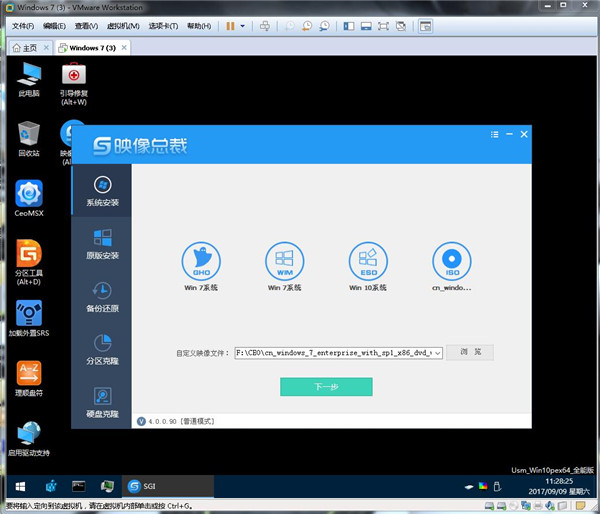Open 备份还原 sidebar section
Viewport: 600px width, 514px height.
pyautogui.click(x=102, y=297)
